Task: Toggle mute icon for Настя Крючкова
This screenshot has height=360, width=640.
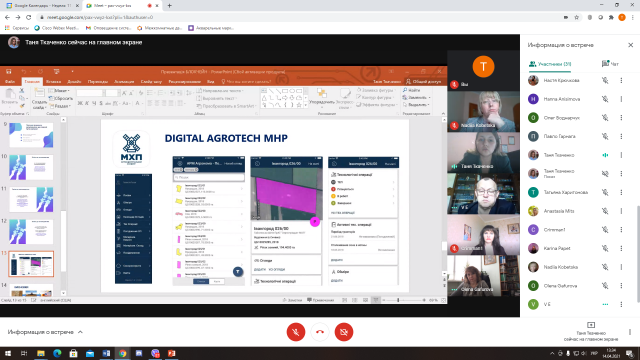Action: coord(605,80)
